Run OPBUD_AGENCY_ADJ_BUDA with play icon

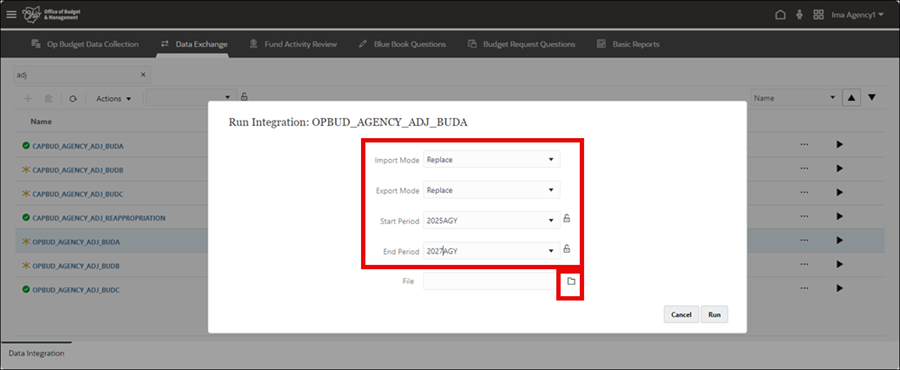840,241
